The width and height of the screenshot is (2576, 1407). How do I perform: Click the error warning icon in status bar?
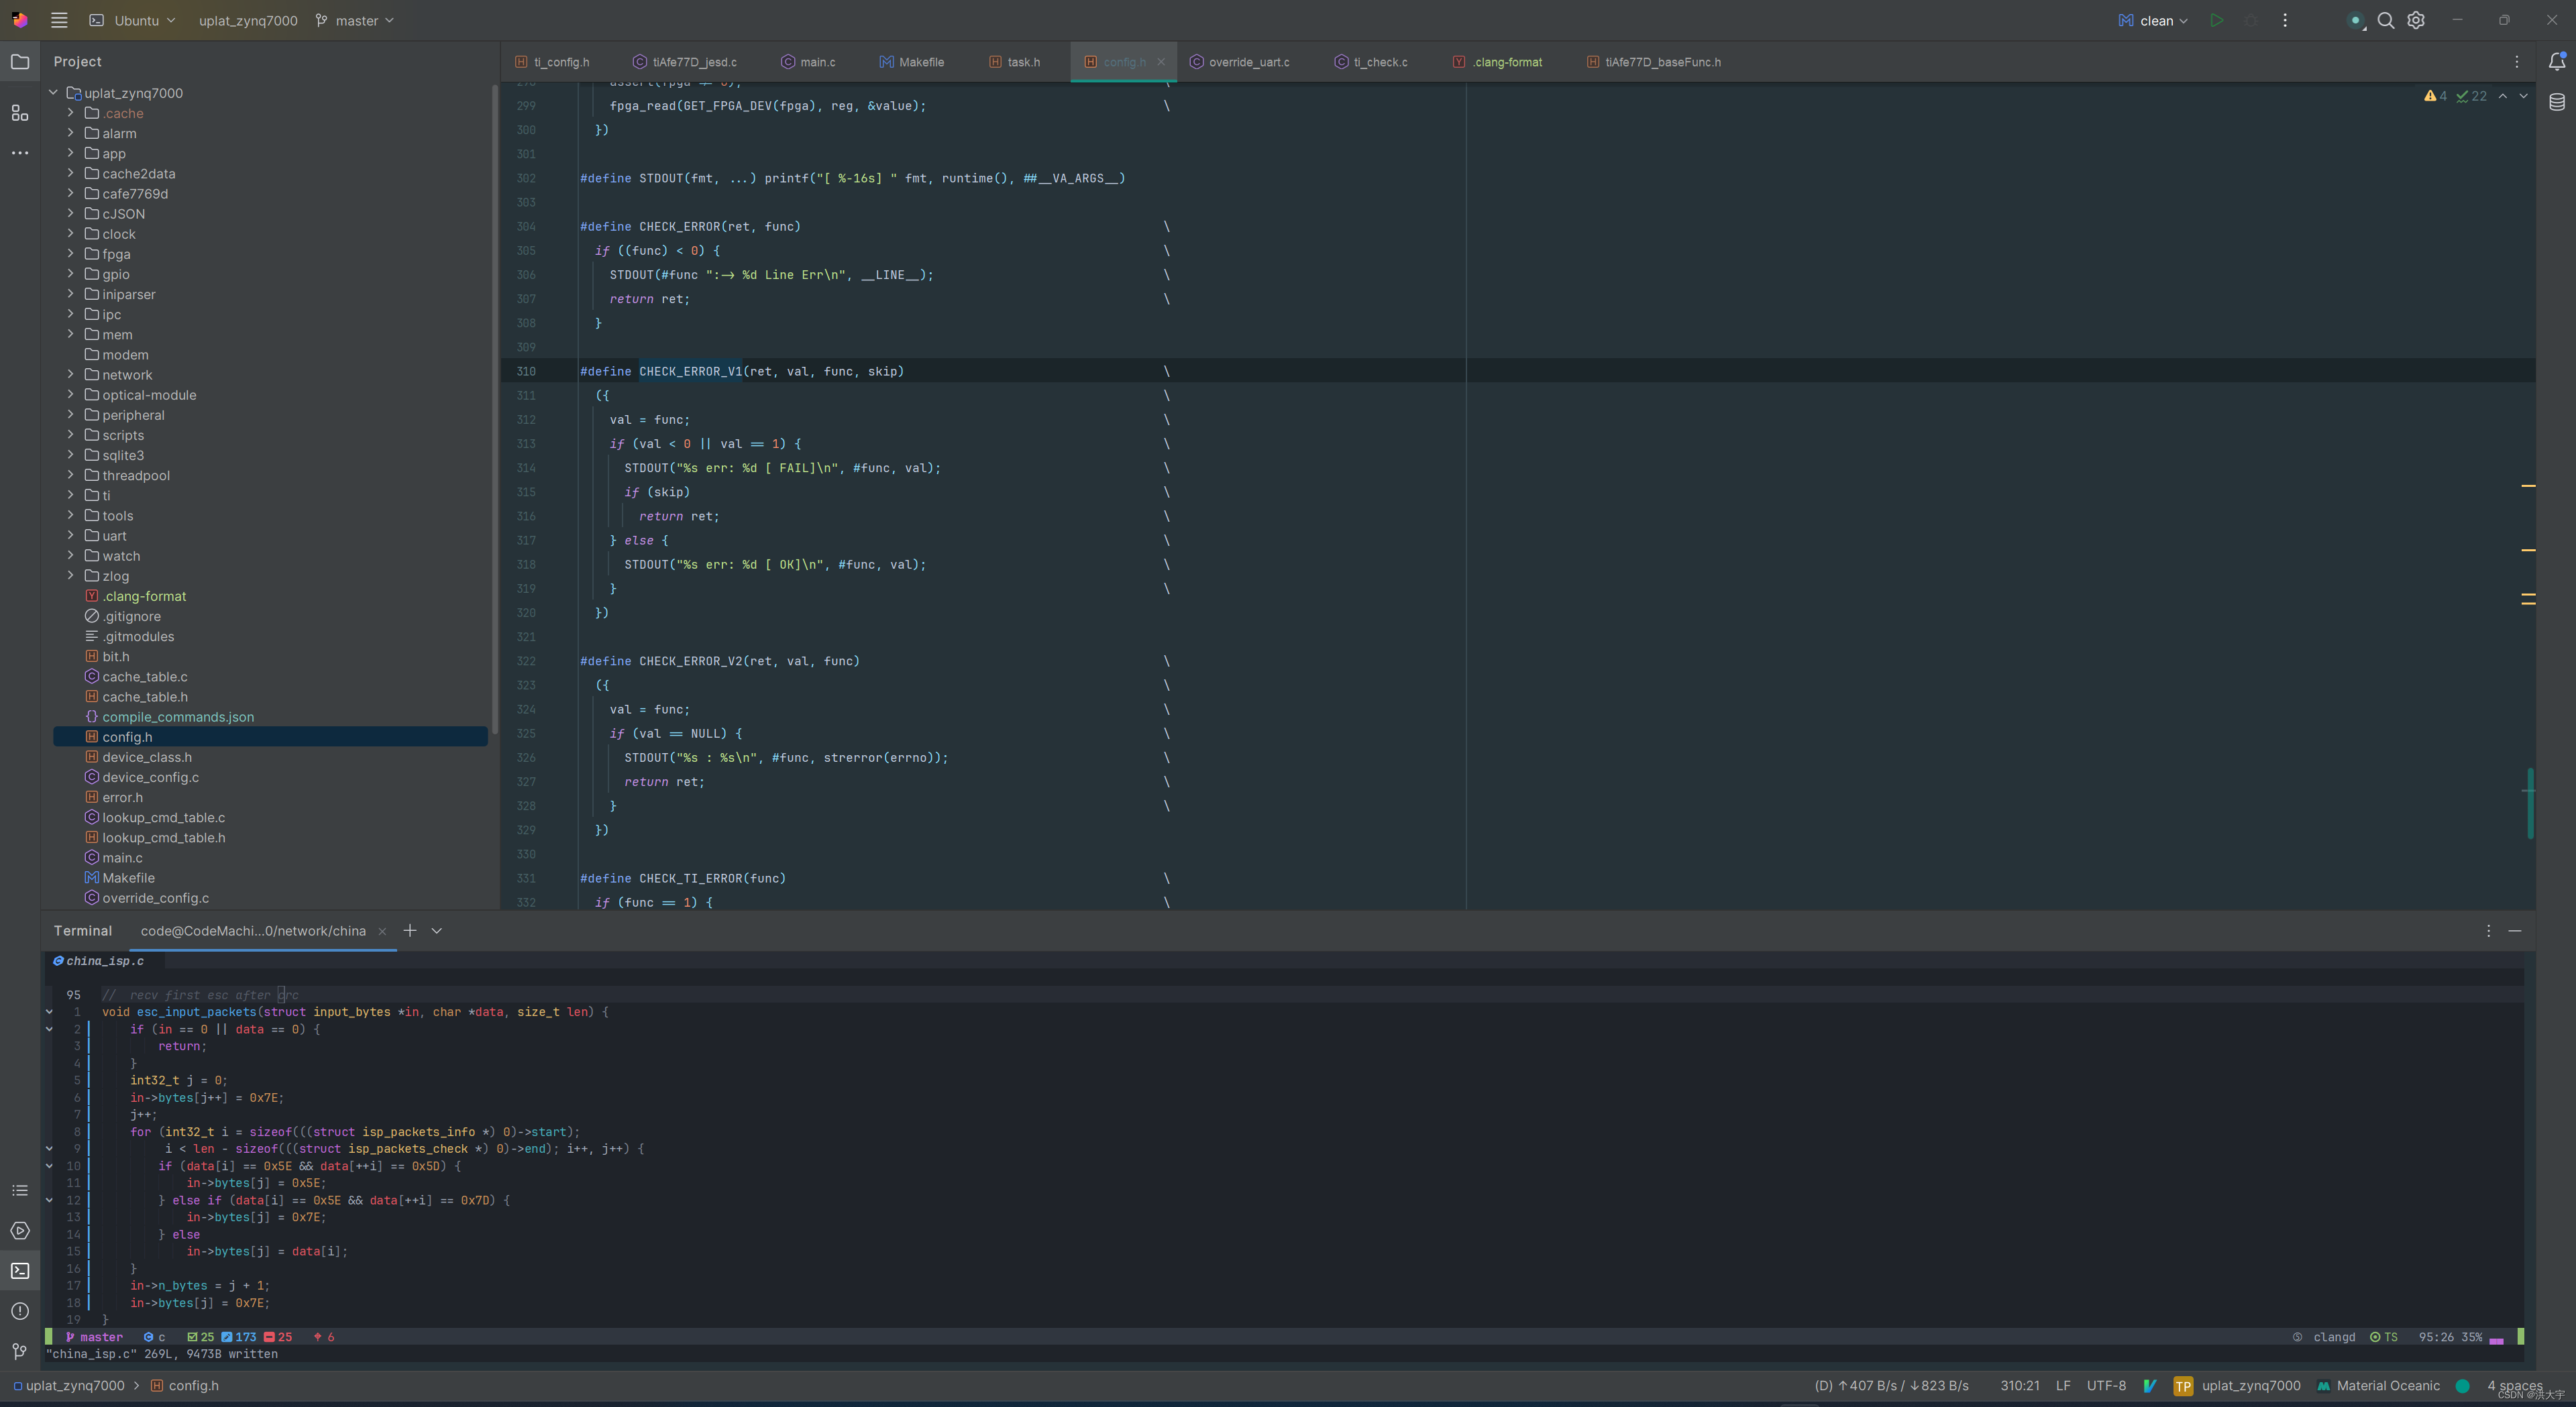[2432, 95]
